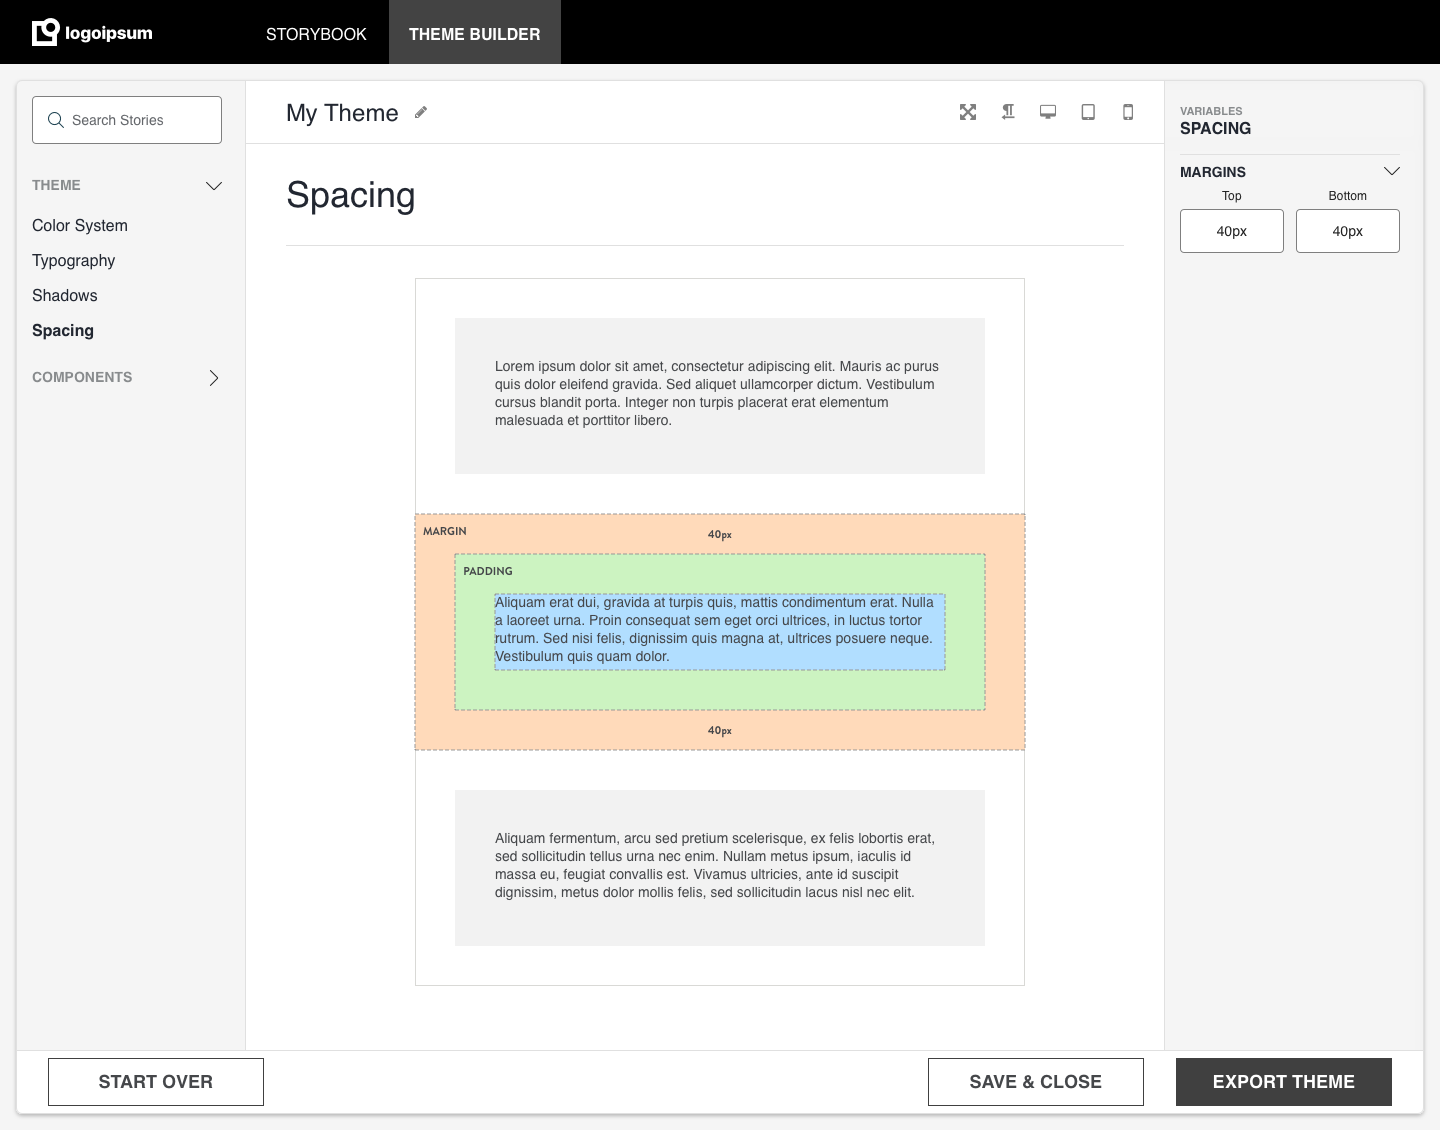Image resolution: width=1440 pixels, height=1130 pixels.
Task: Click the magnifying glass in Search Stories
Action: point(56,120)
